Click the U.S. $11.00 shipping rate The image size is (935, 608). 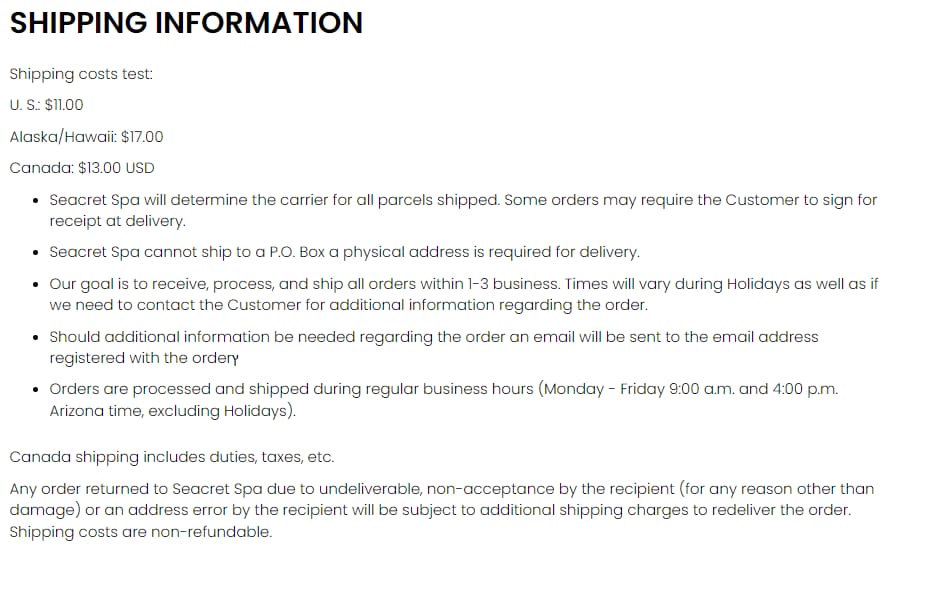tap(47, 105)
